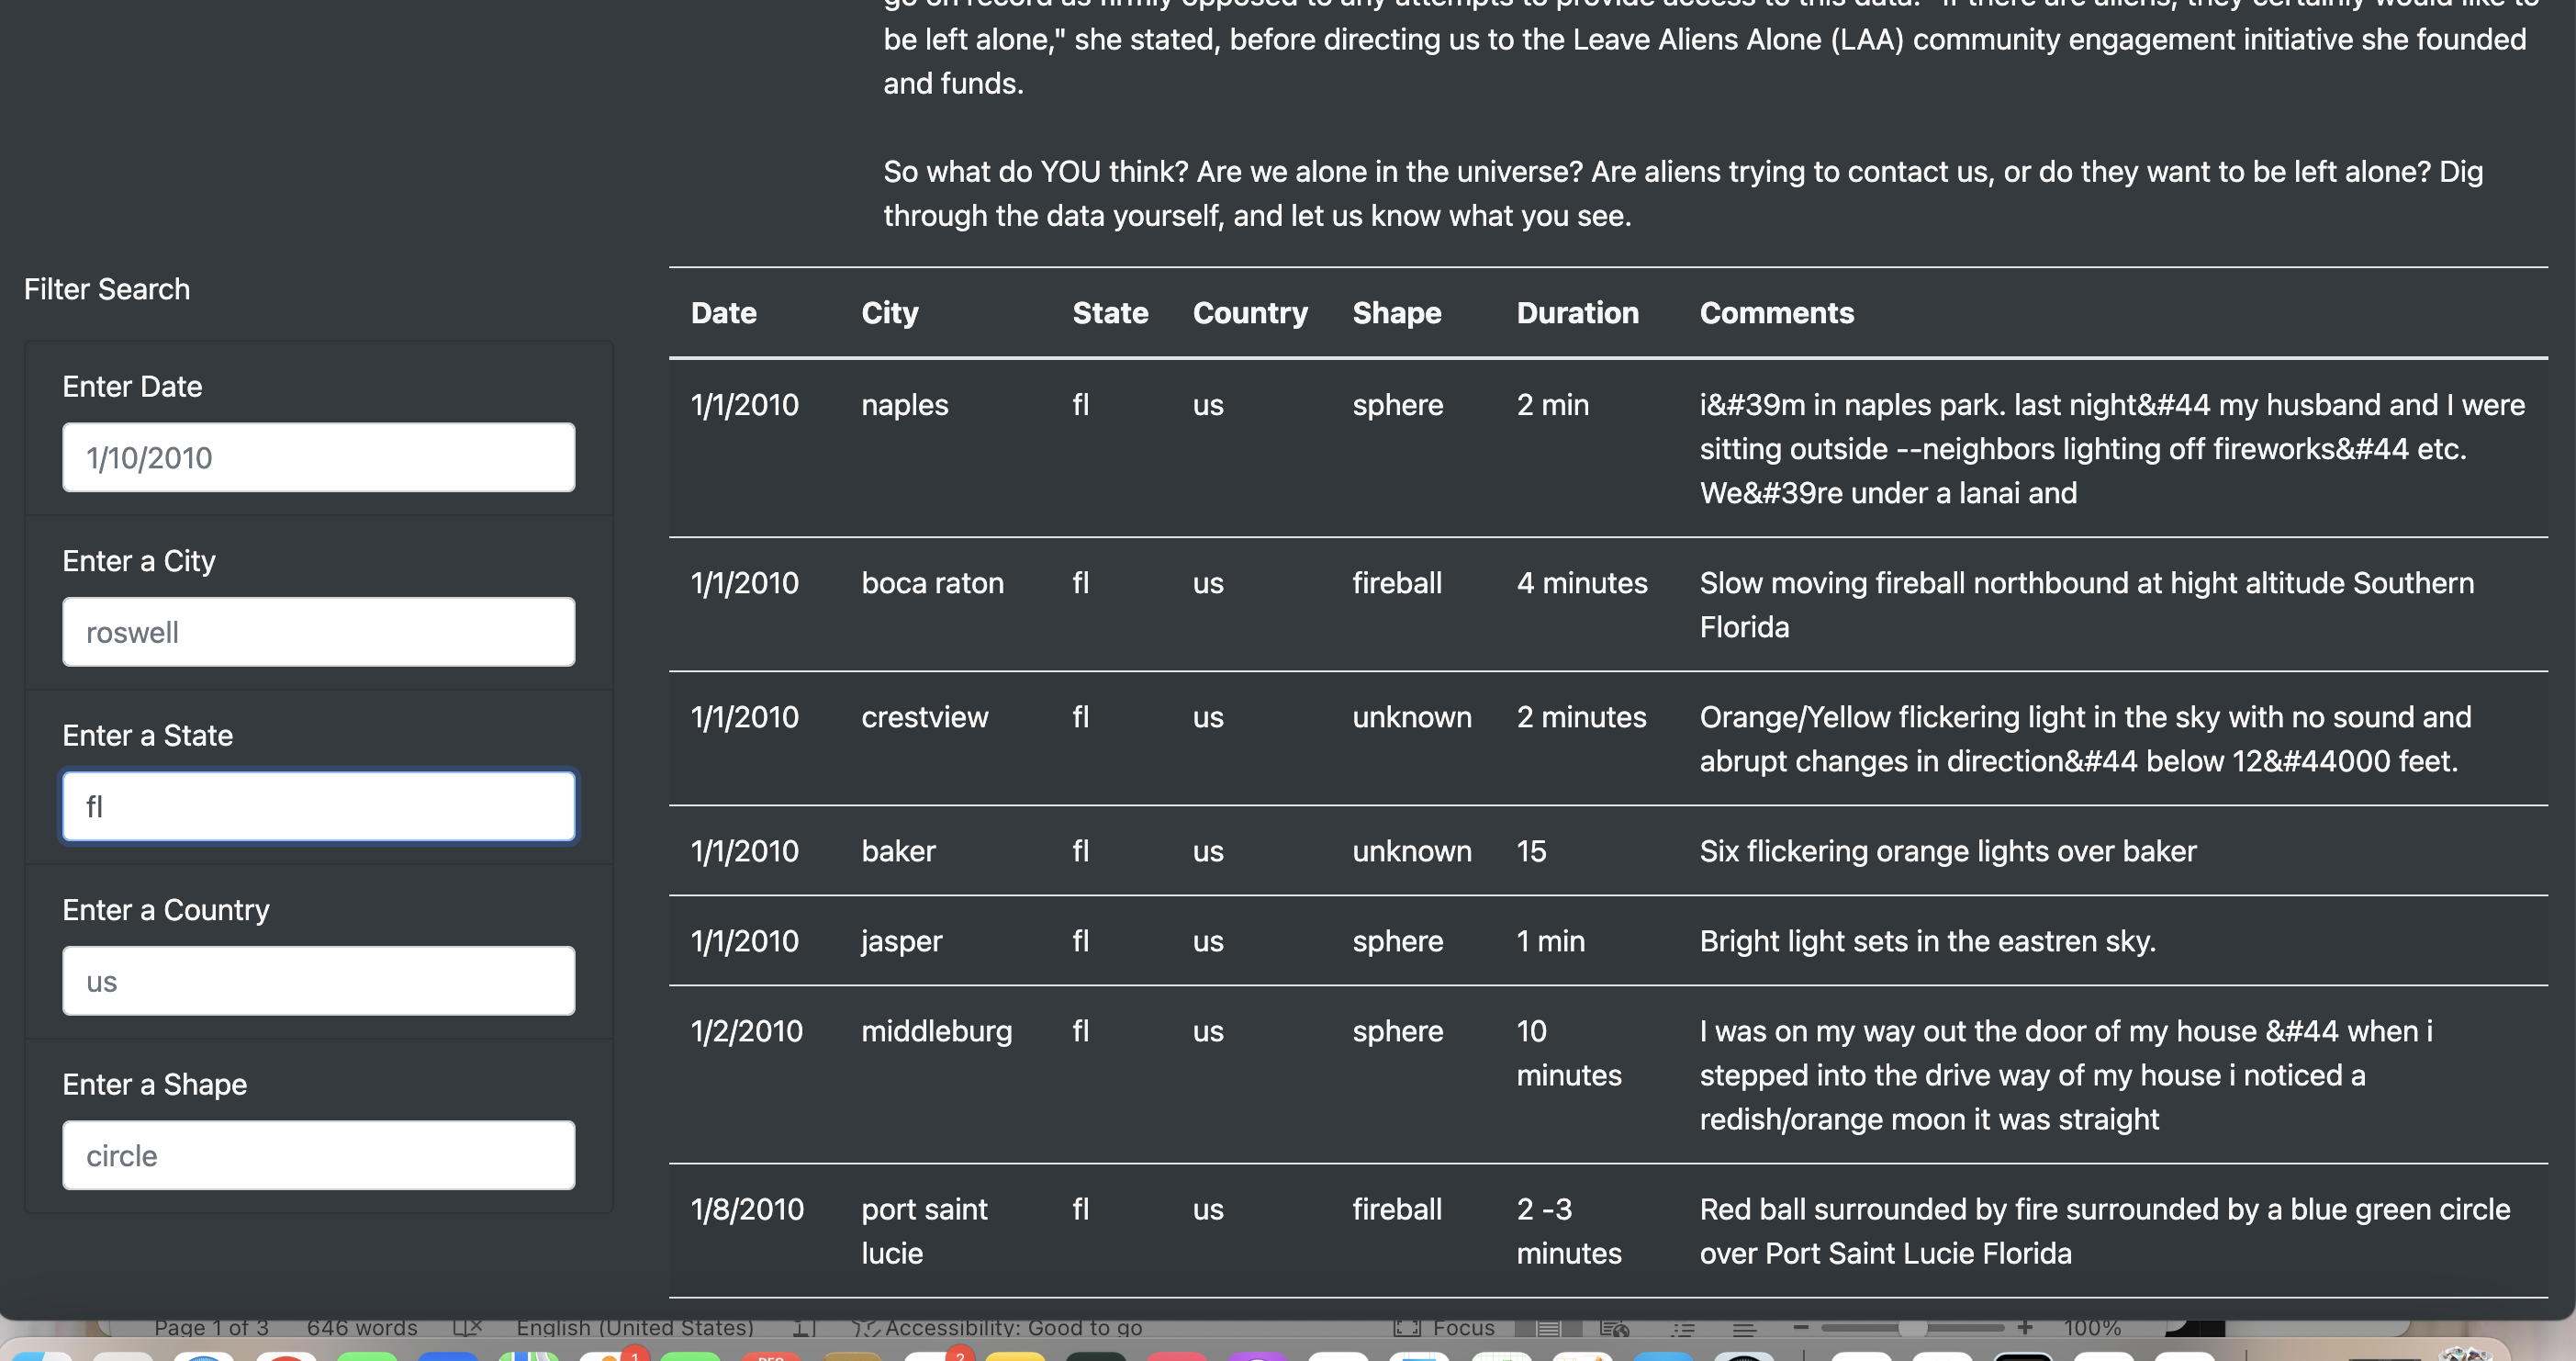Click the Enter a Country input field
2576x1361 pixels.
click(318, 981)
